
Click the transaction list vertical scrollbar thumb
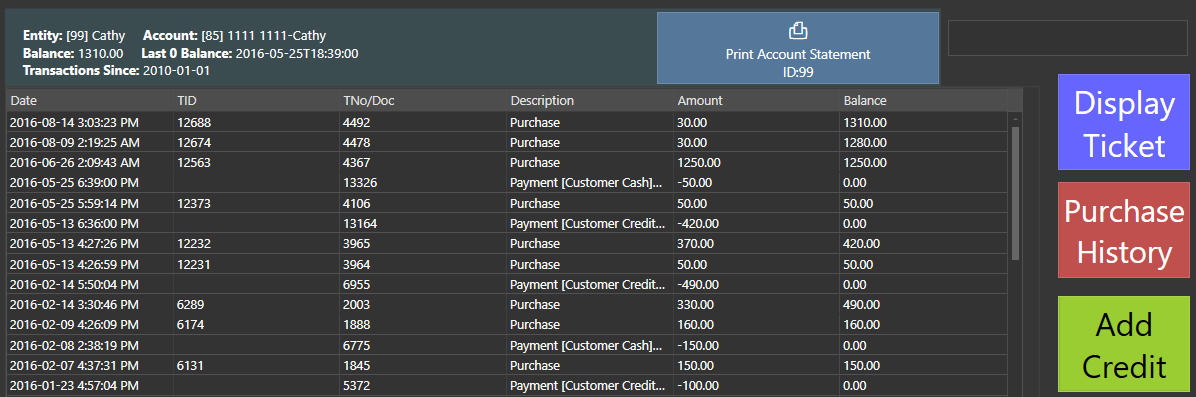(x=1015, y=194)
